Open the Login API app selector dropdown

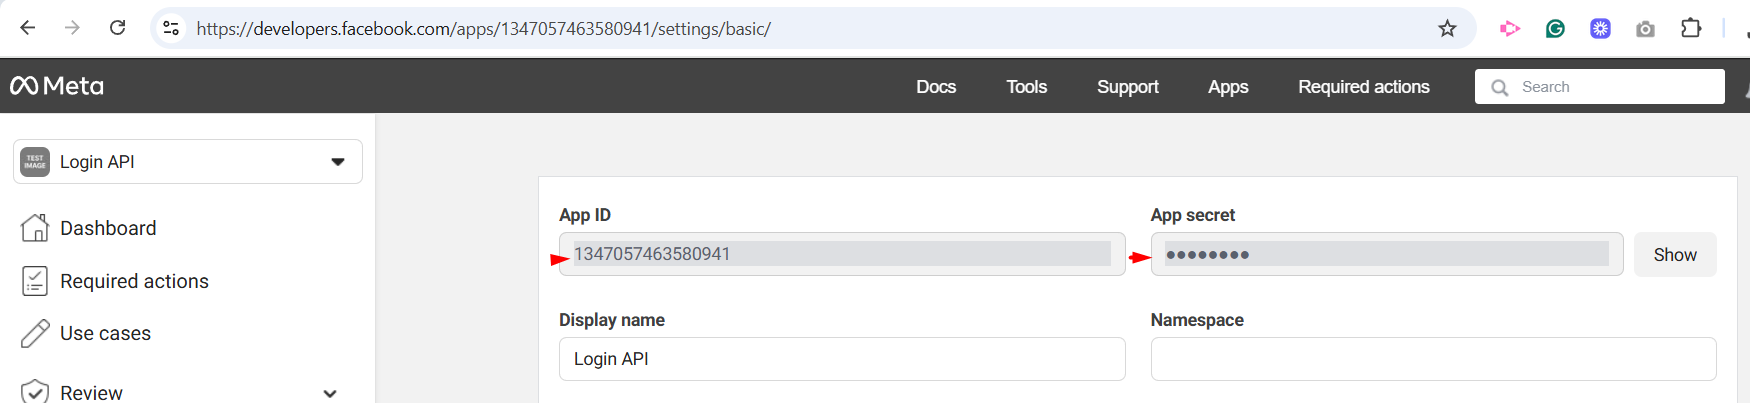188,162
